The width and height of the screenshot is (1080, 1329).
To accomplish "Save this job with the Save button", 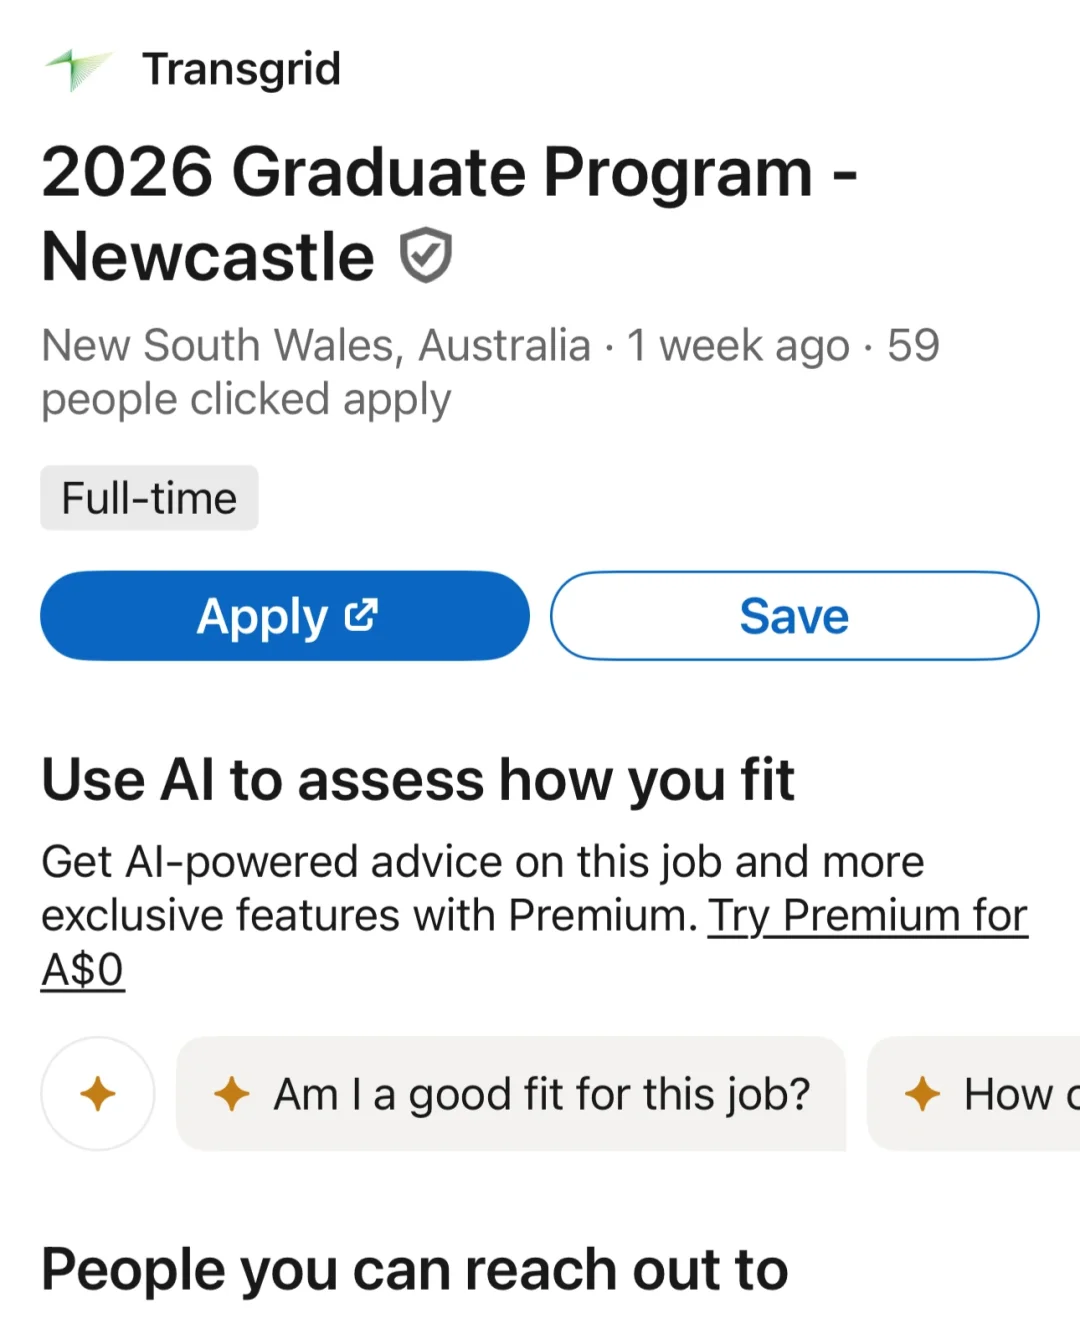I will (794, 616).
